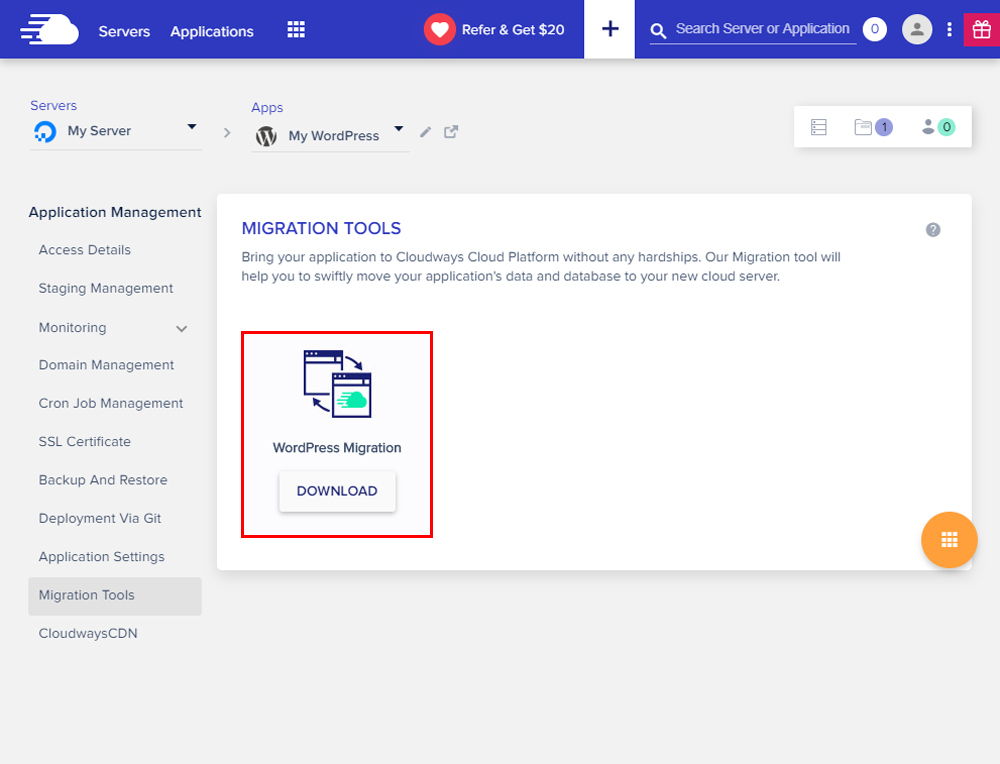This screenshot has height=764, width=1000.
Task: Edit app name with pencil icon
Action: [x=425, y=132]
